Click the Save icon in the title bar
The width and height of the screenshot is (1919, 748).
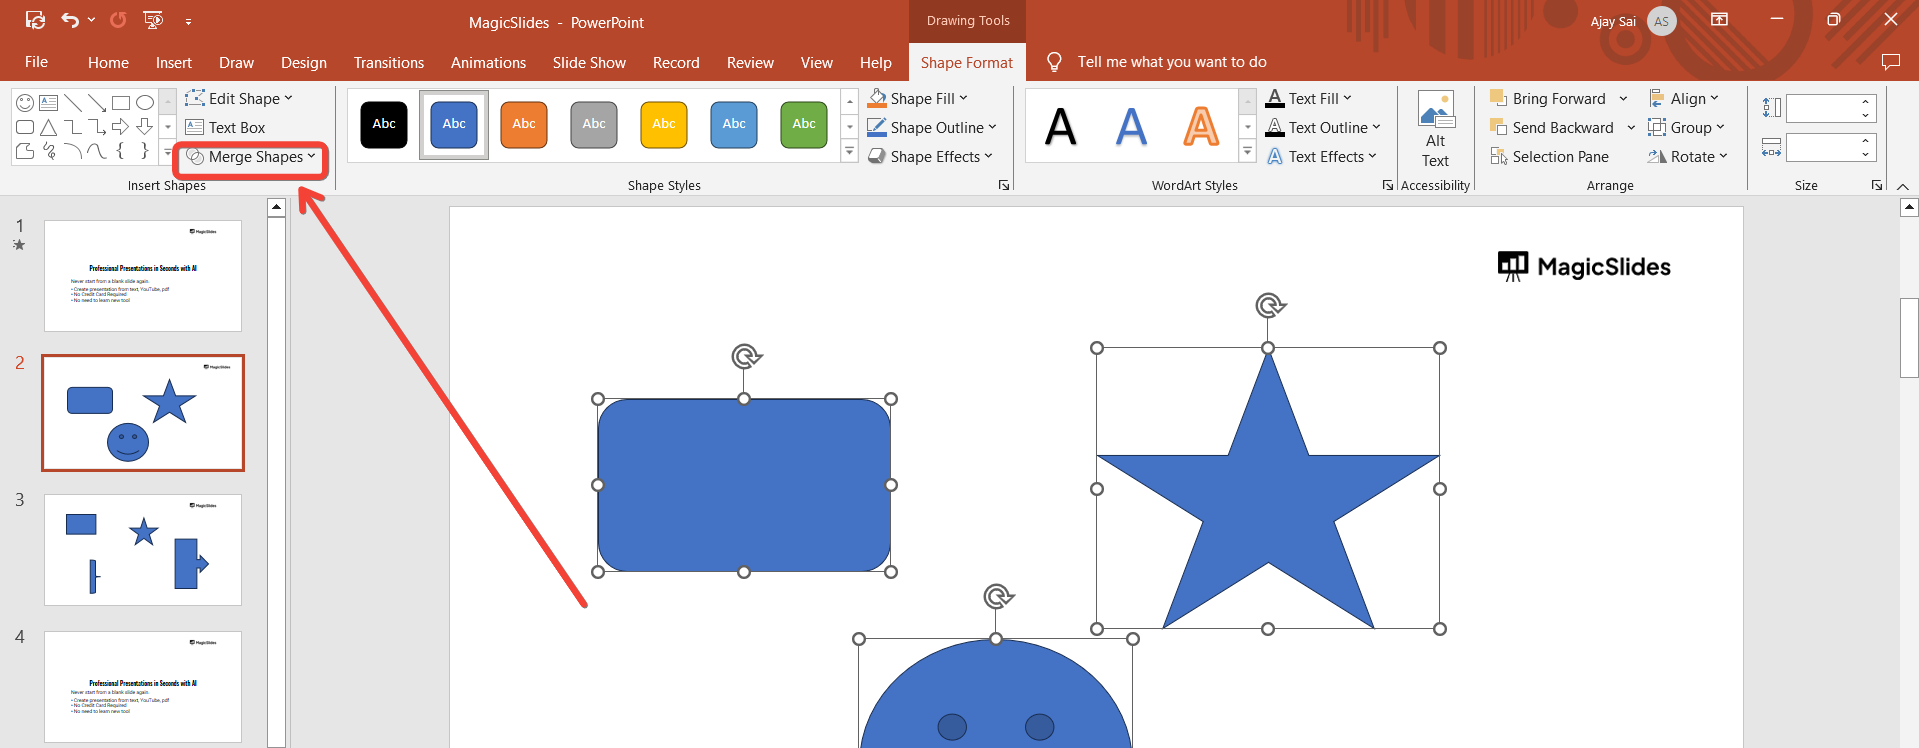(x=35, y=20)
